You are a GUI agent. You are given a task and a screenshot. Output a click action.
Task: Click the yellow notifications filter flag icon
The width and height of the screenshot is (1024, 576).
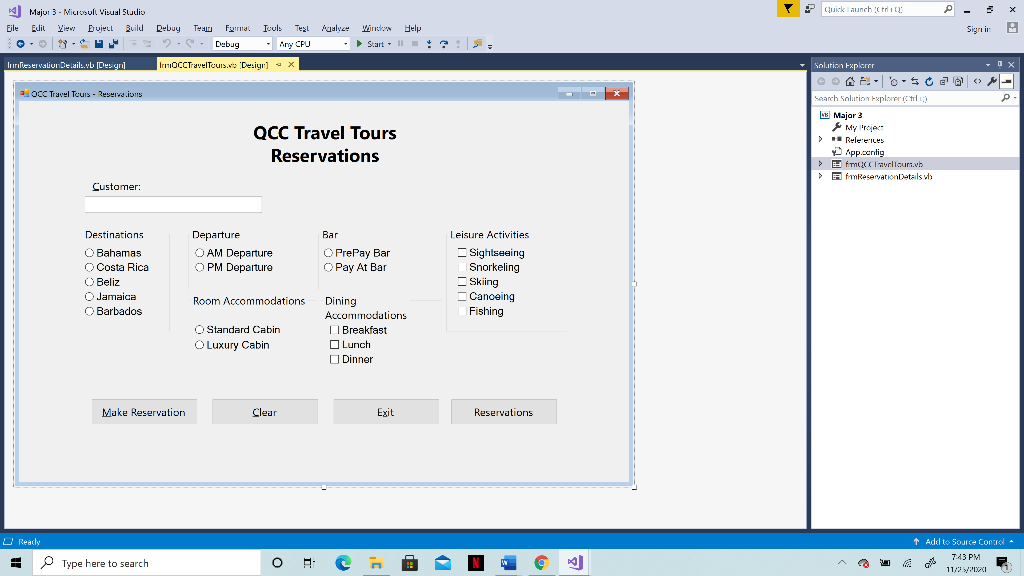tap(788, 9)
